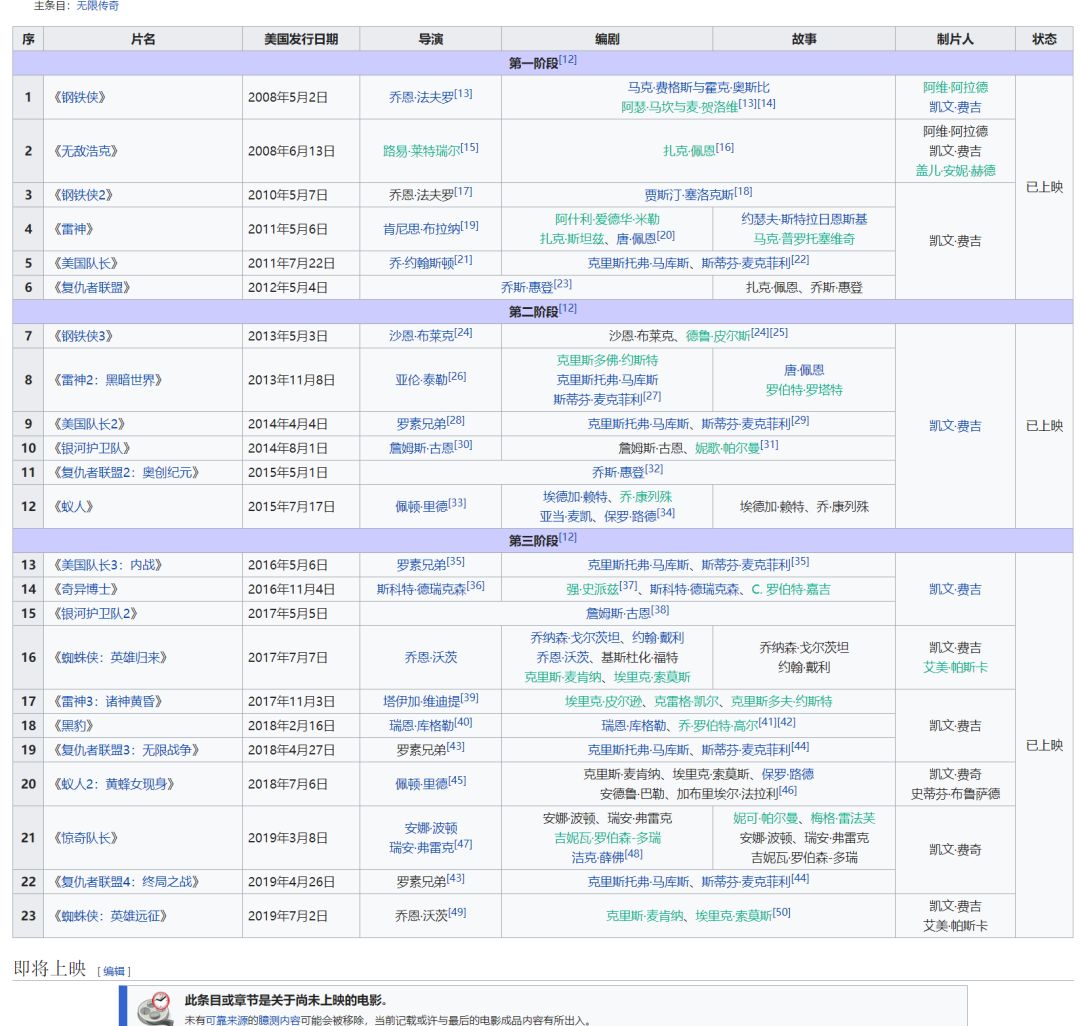The height and width of the screenshot is (1026, 1080).
Task: Open writer 乔·罗伯特·高尔 link
Action: click(x=718, y=726)
